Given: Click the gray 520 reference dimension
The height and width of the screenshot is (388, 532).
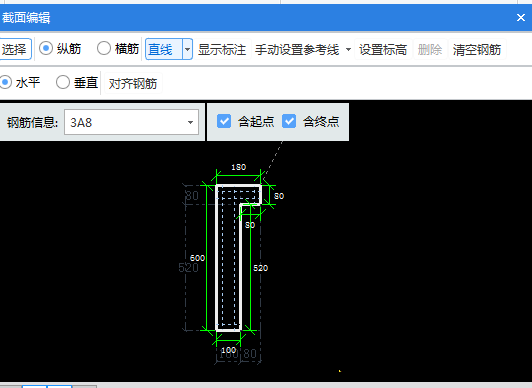Looking at the screenshot, I should [x=188, y=268].
